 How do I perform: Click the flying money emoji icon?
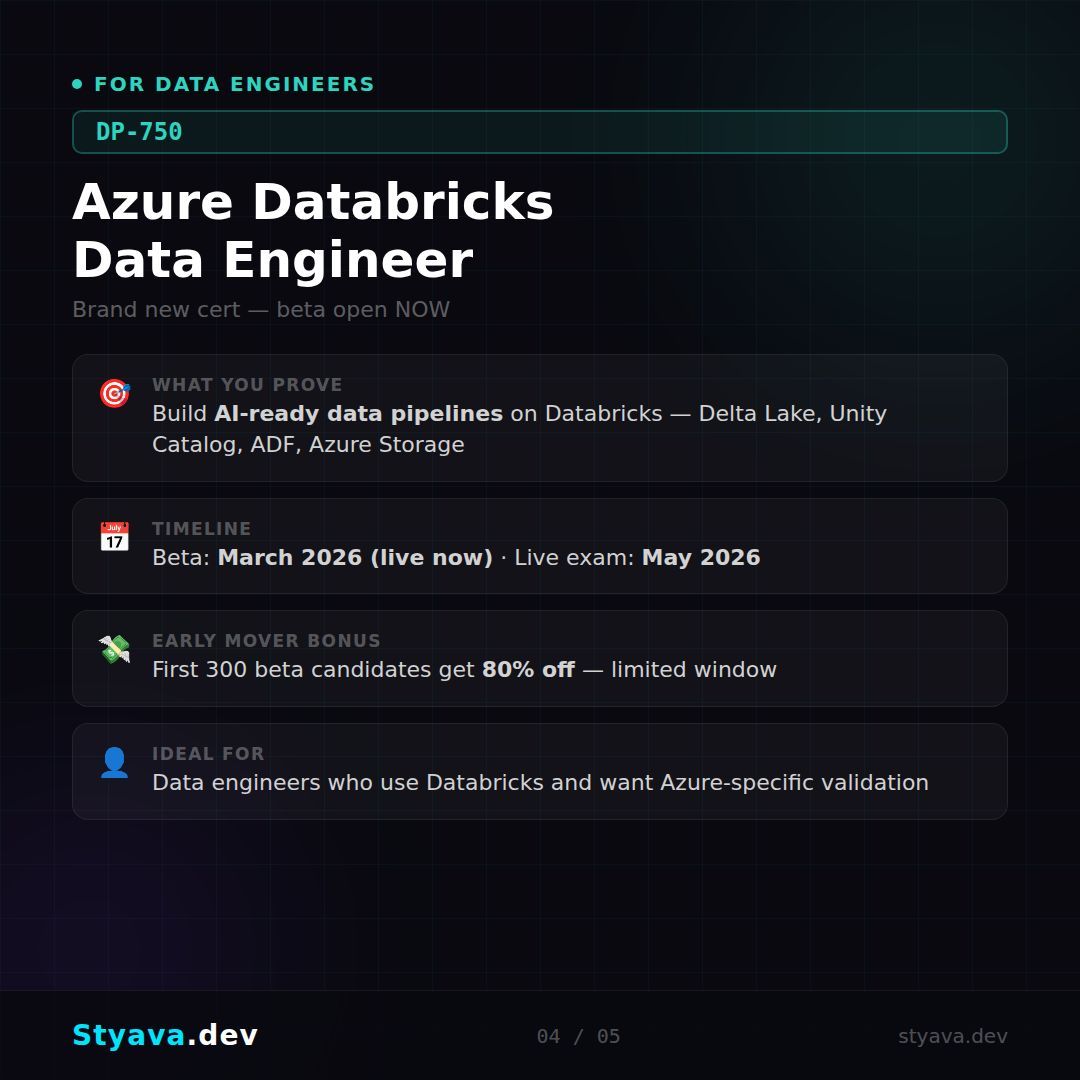click(114, 649)
